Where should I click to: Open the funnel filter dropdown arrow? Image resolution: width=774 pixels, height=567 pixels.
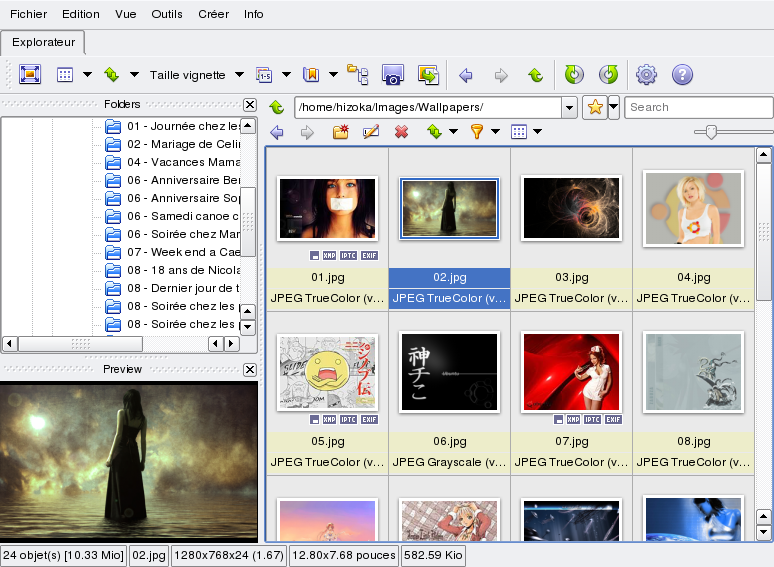tap(495, 132)
